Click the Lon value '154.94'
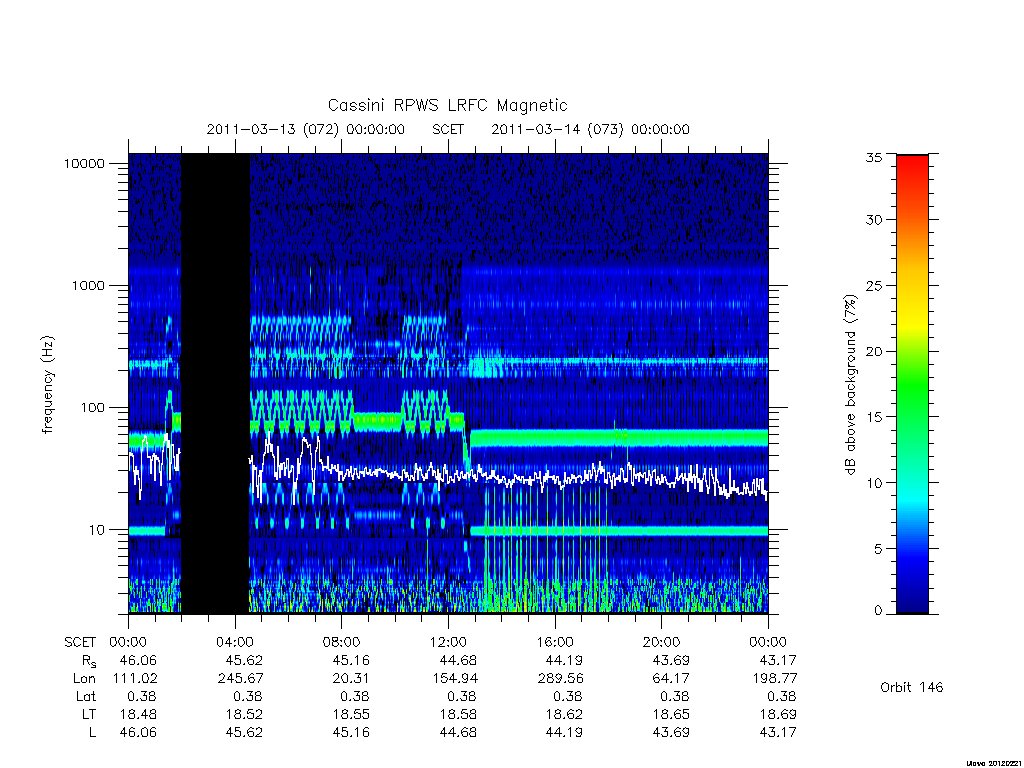Screen dimensions: 1024x768 click(455, 679)
